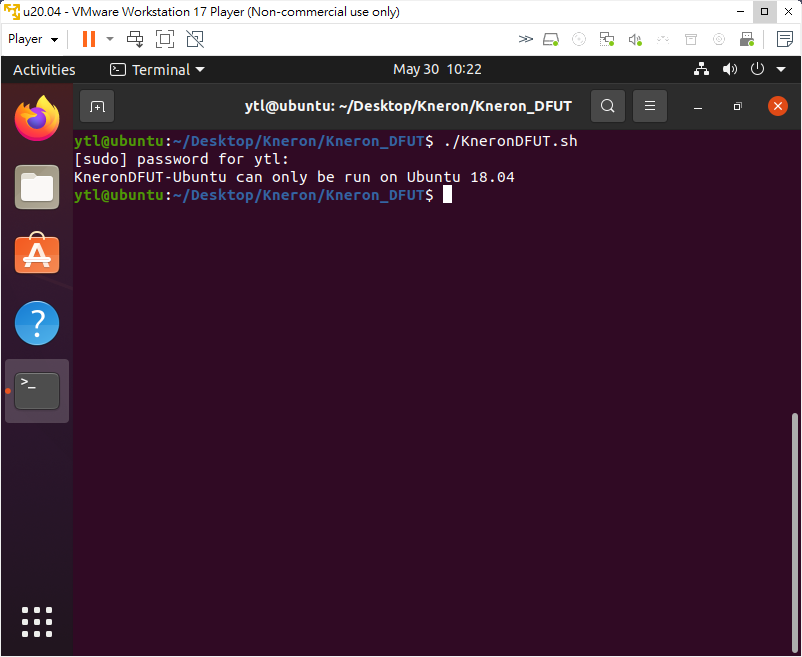Enter full screen mode icon
The image size is (802, 657).
point(165,39)
